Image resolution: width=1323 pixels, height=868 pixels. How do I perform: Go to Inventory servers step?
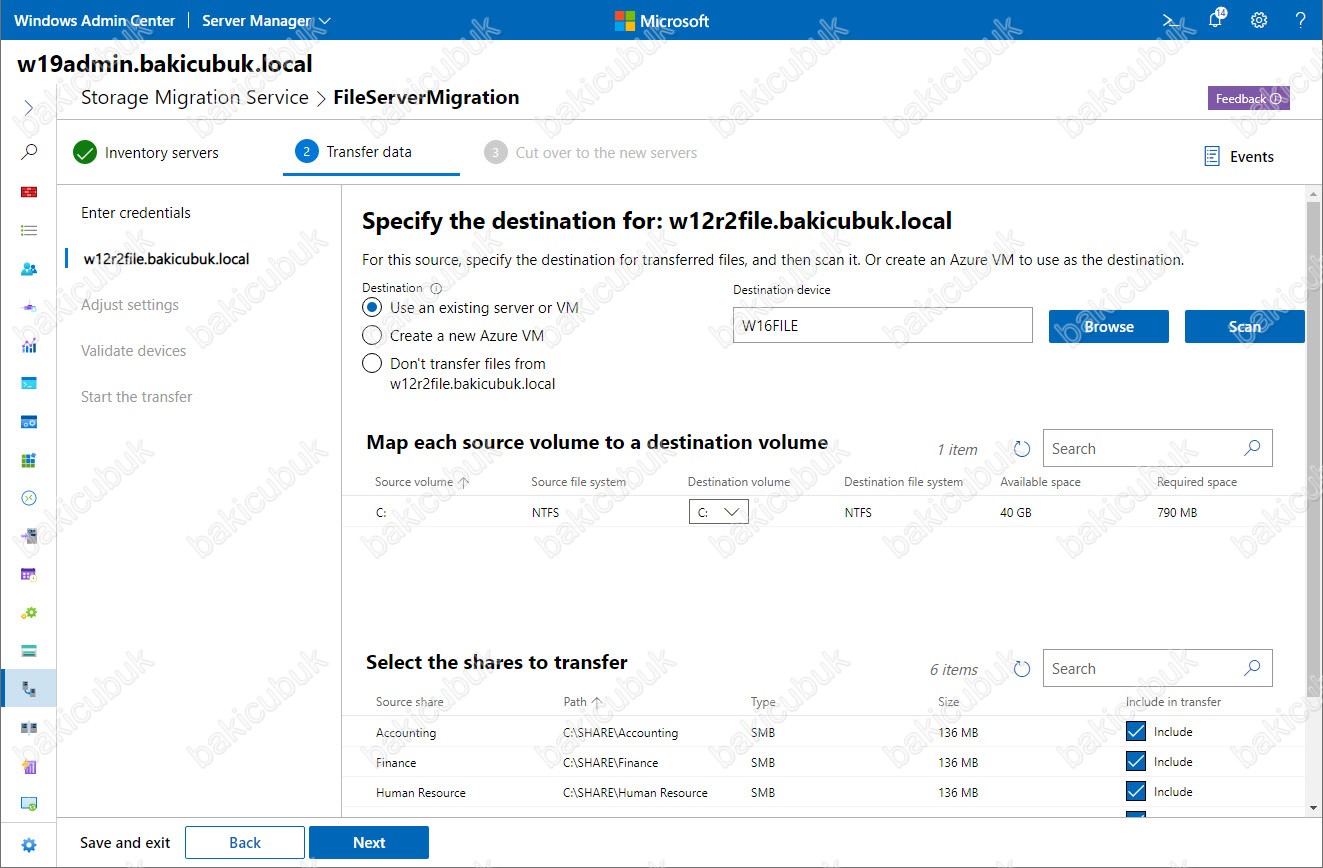146,153
